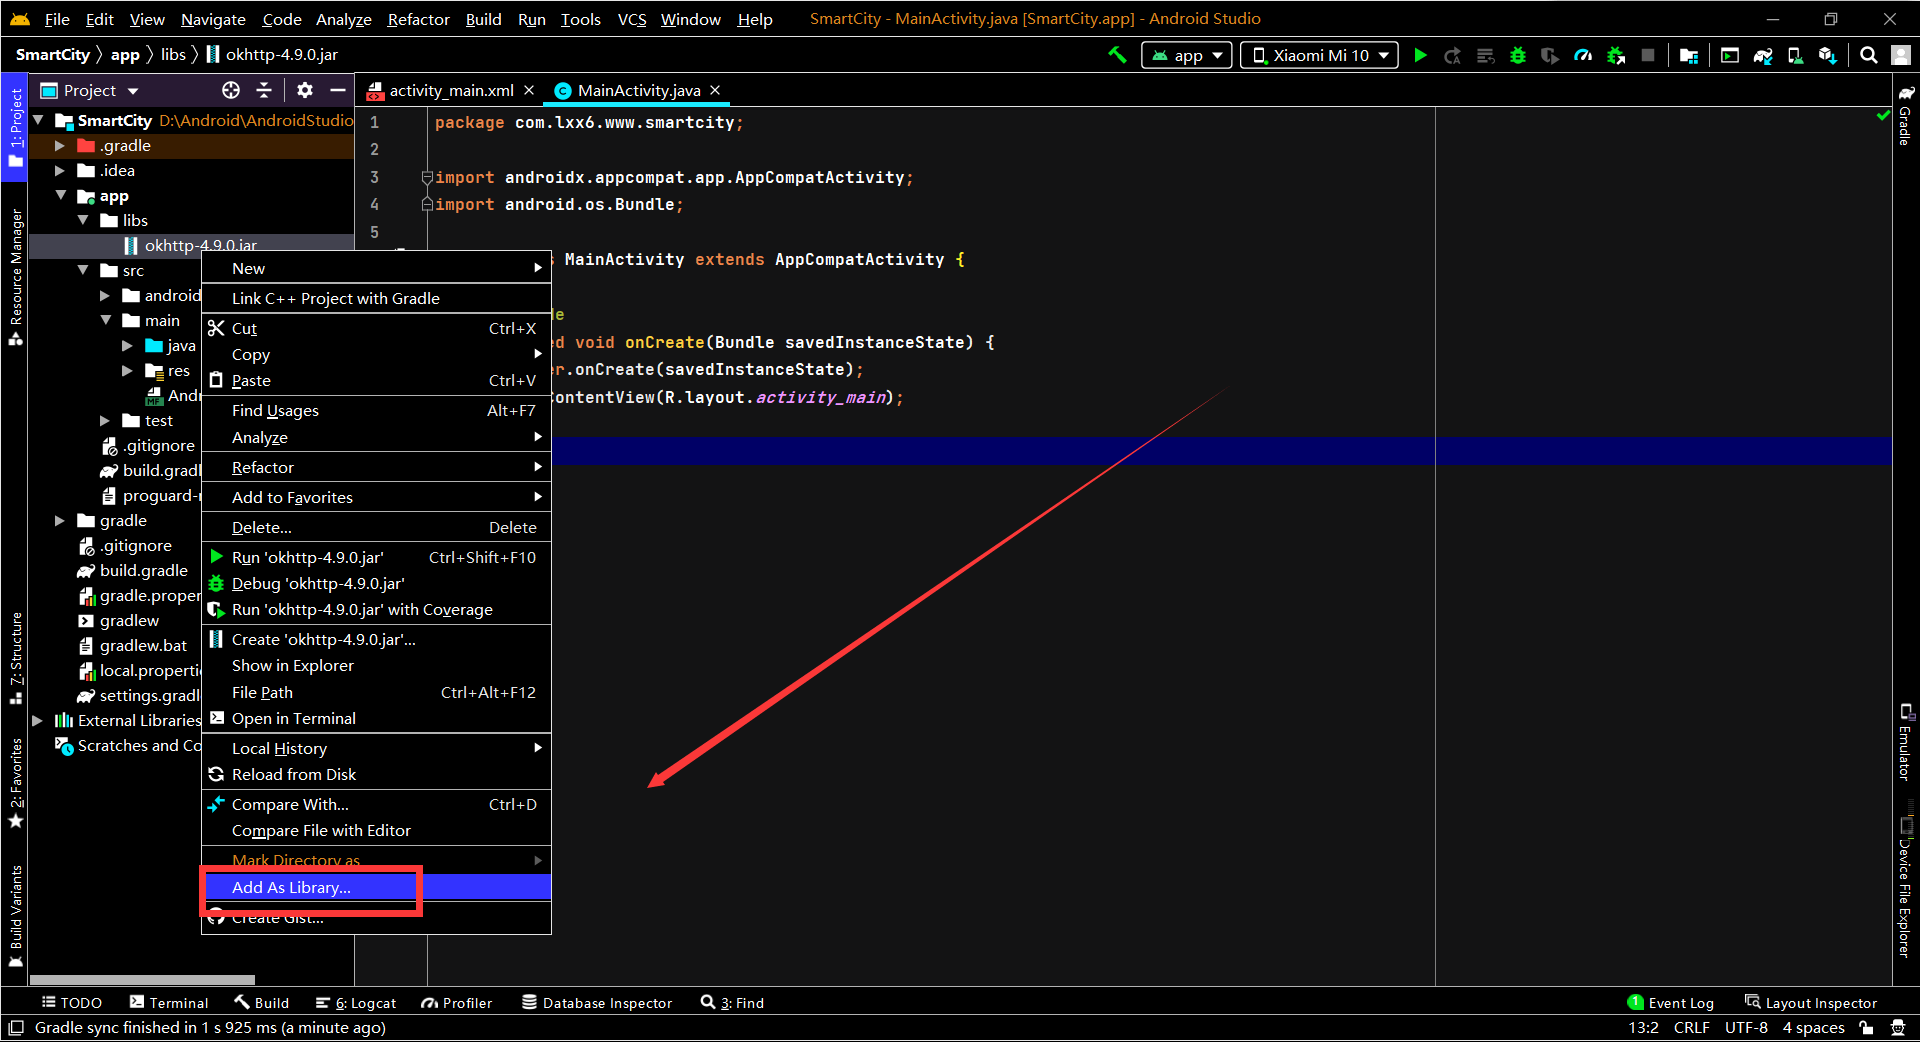
Task: Open the Refactor submenu in context menu
Action: tap(377, 467)
